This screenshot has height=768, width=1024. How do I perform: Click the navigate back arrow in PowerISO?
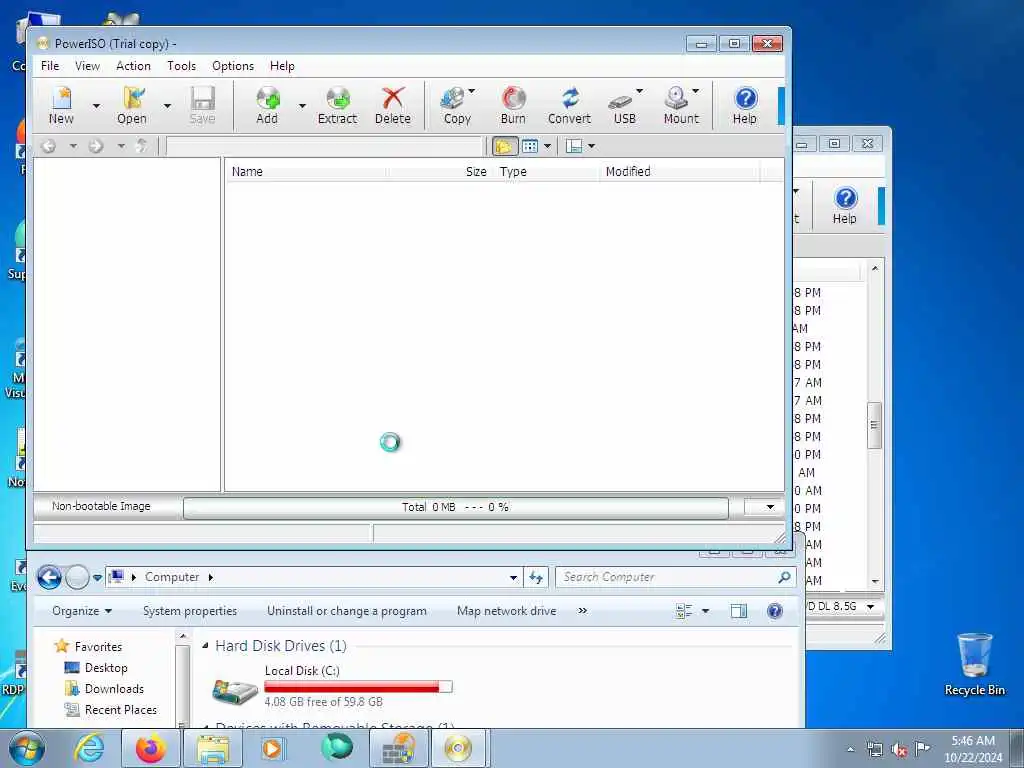(x=48, y=146)
